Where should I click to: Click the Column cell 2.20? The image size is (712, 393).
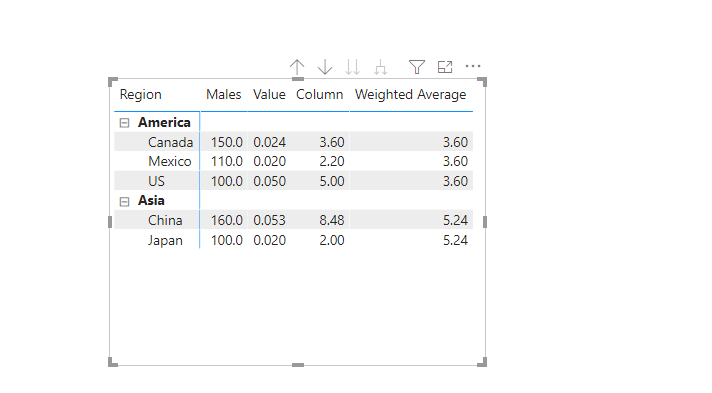332,161
